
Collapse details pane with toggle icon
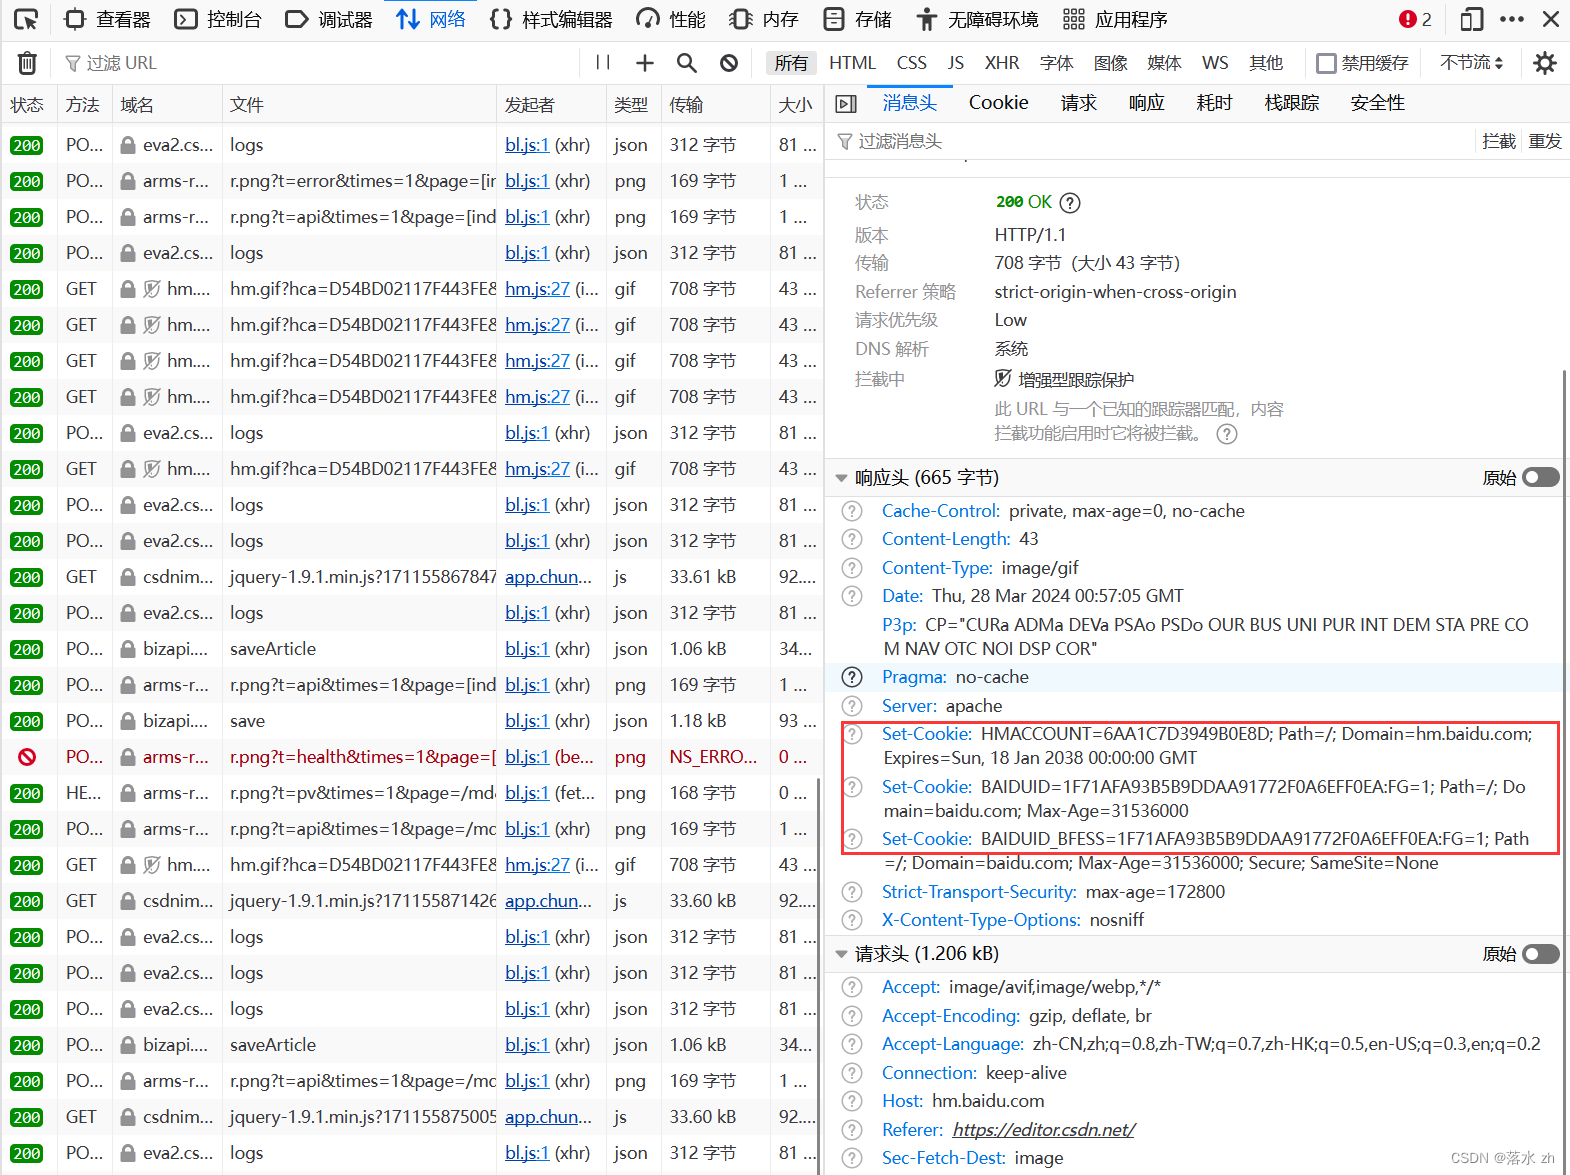point(846,104)
